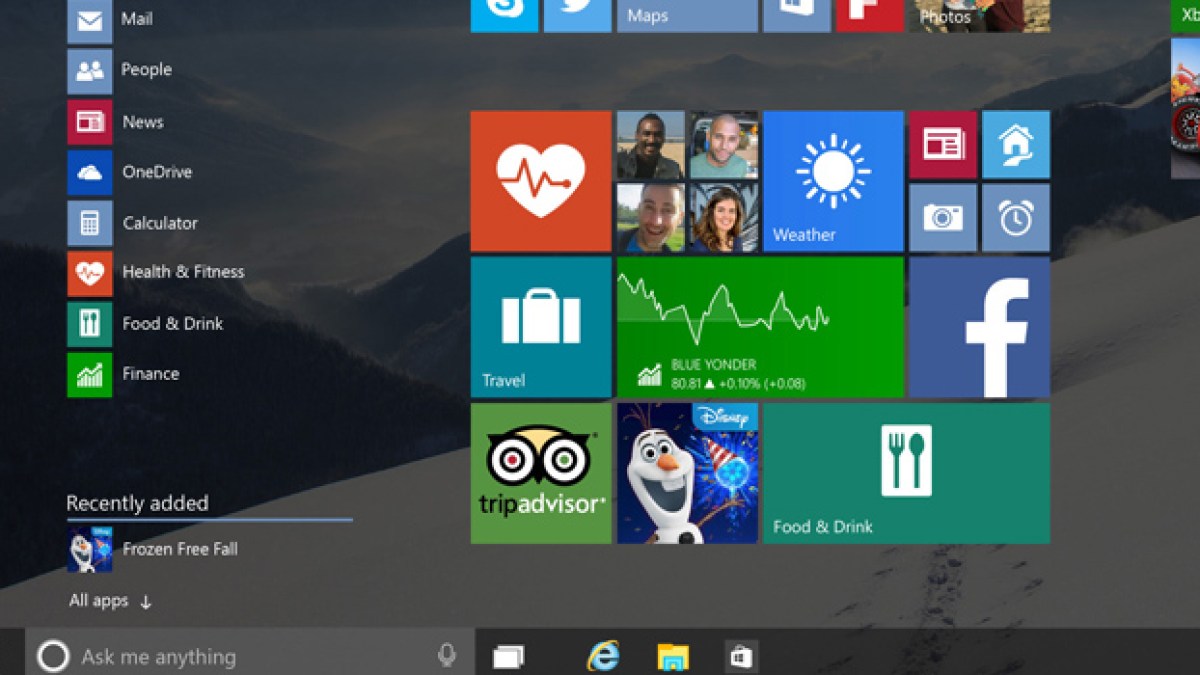
Task: Select the Mail label in app list
Action: (137, 19)
